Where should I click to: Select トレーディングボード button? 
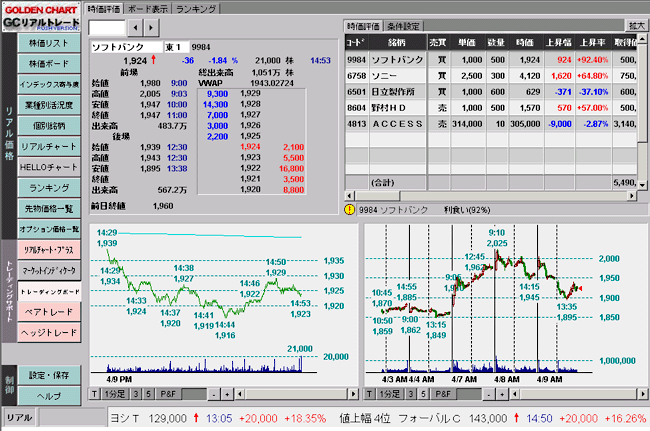click(49, 291)
